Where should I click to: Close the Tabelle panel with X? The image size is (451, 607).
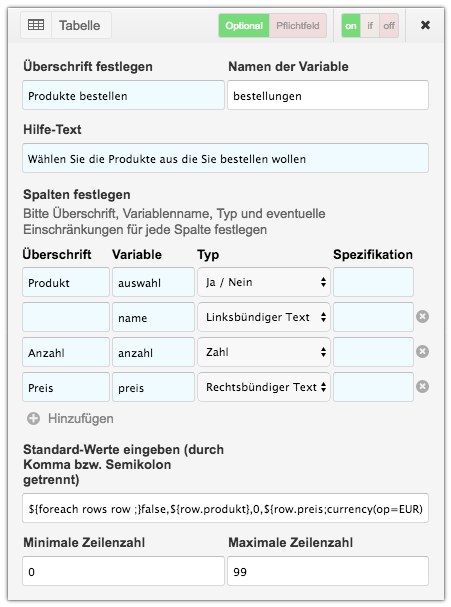click(425, 25)
